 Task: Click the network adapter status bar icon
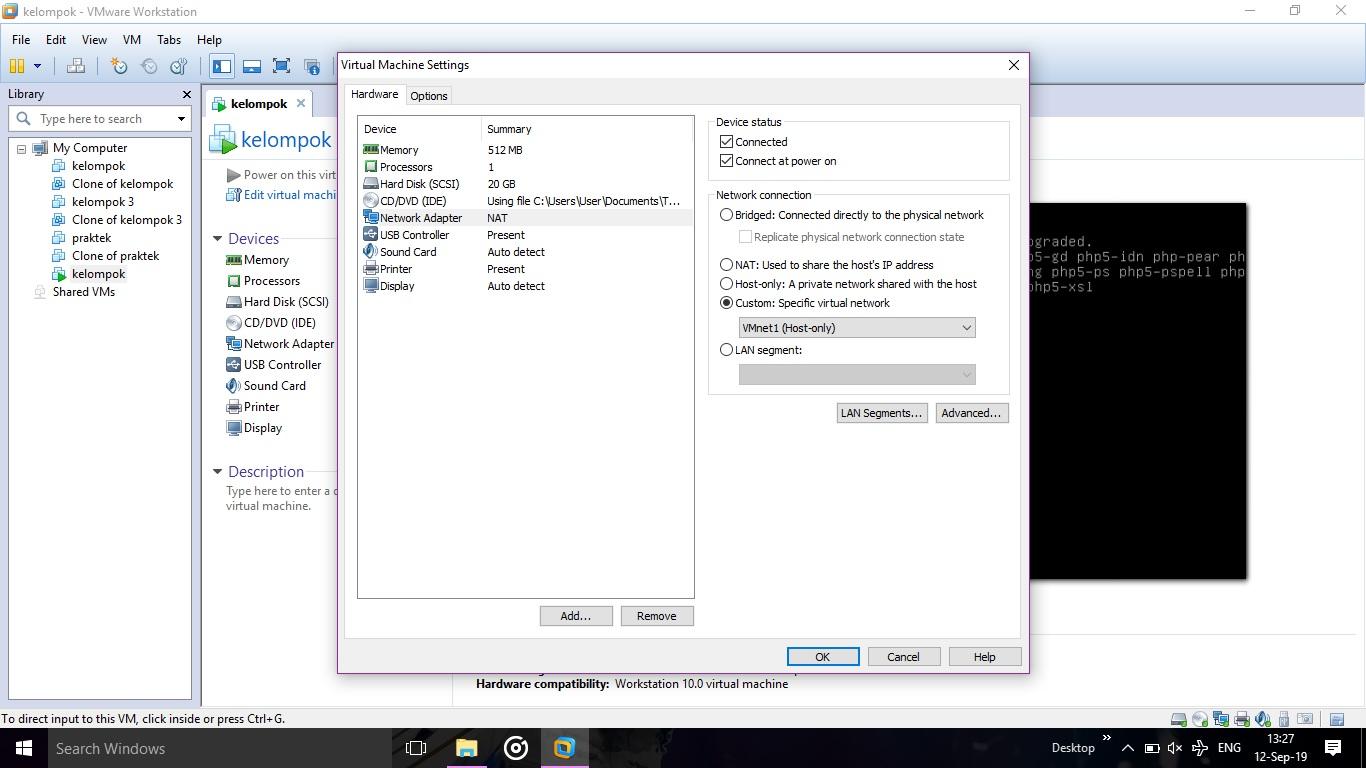1221,719
